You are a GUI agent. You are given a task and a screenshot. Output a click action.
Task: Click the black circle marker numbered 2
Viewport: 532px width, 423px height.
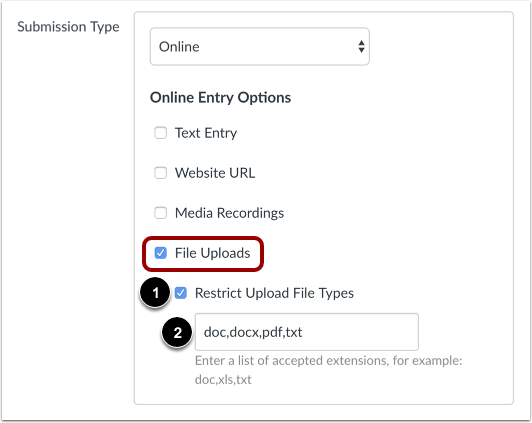pos(177,332)
